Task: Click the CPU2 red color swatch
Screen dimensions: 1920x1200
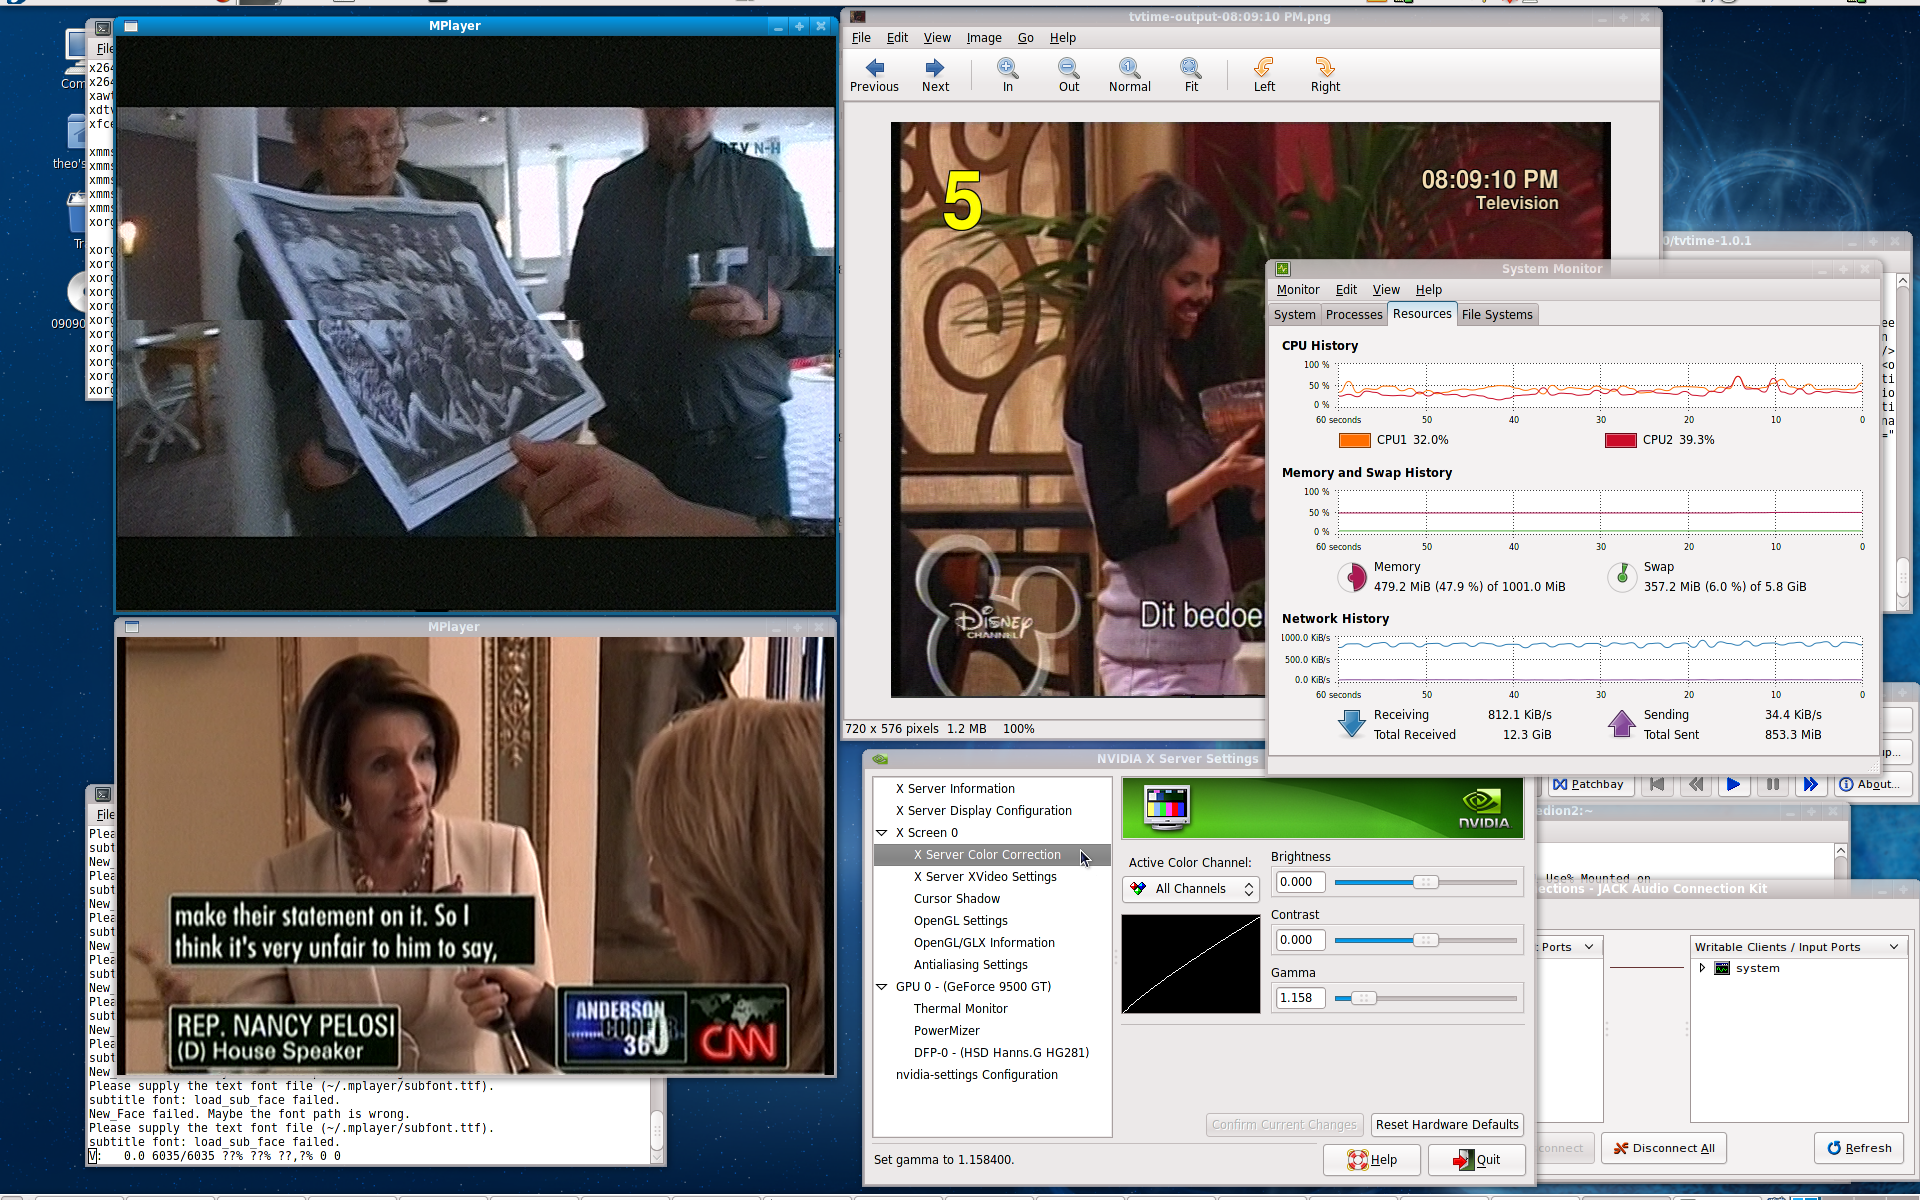Action: pyautogui.click(x=1620, y=440)
